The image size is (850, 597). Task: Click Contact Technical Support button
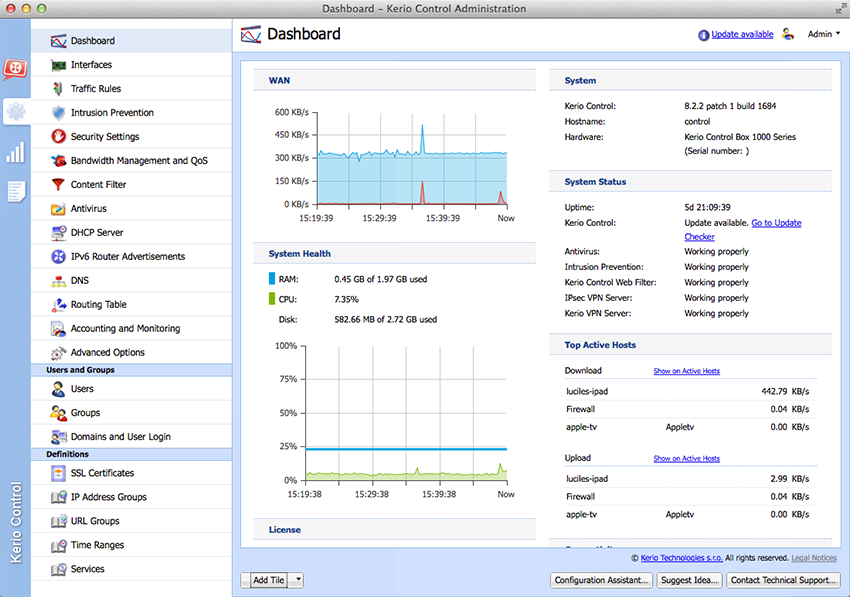point(783,580)
